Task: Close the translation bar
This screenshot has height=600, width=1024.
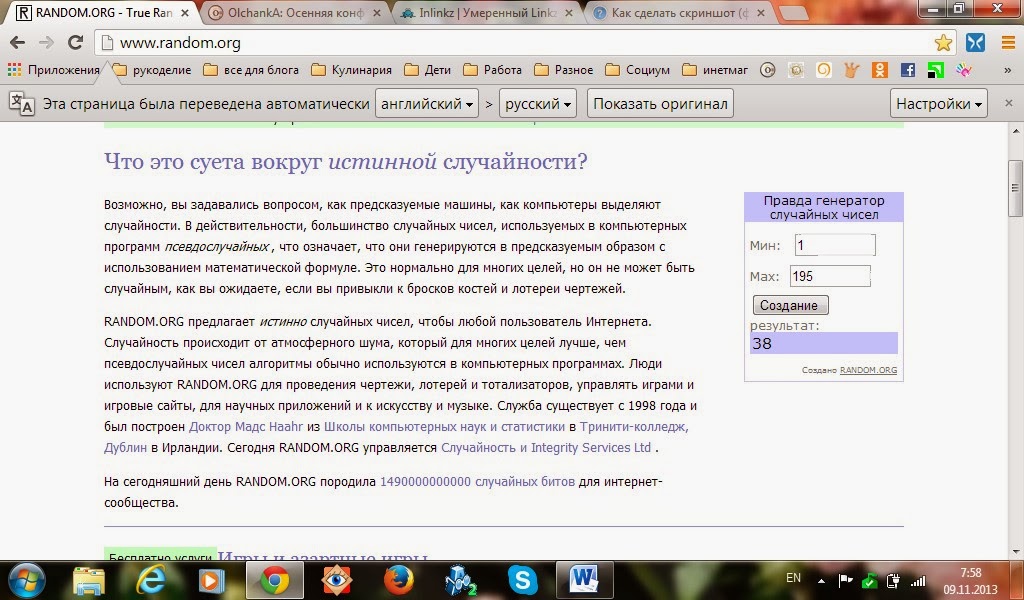Action: tap(1008, 103)
